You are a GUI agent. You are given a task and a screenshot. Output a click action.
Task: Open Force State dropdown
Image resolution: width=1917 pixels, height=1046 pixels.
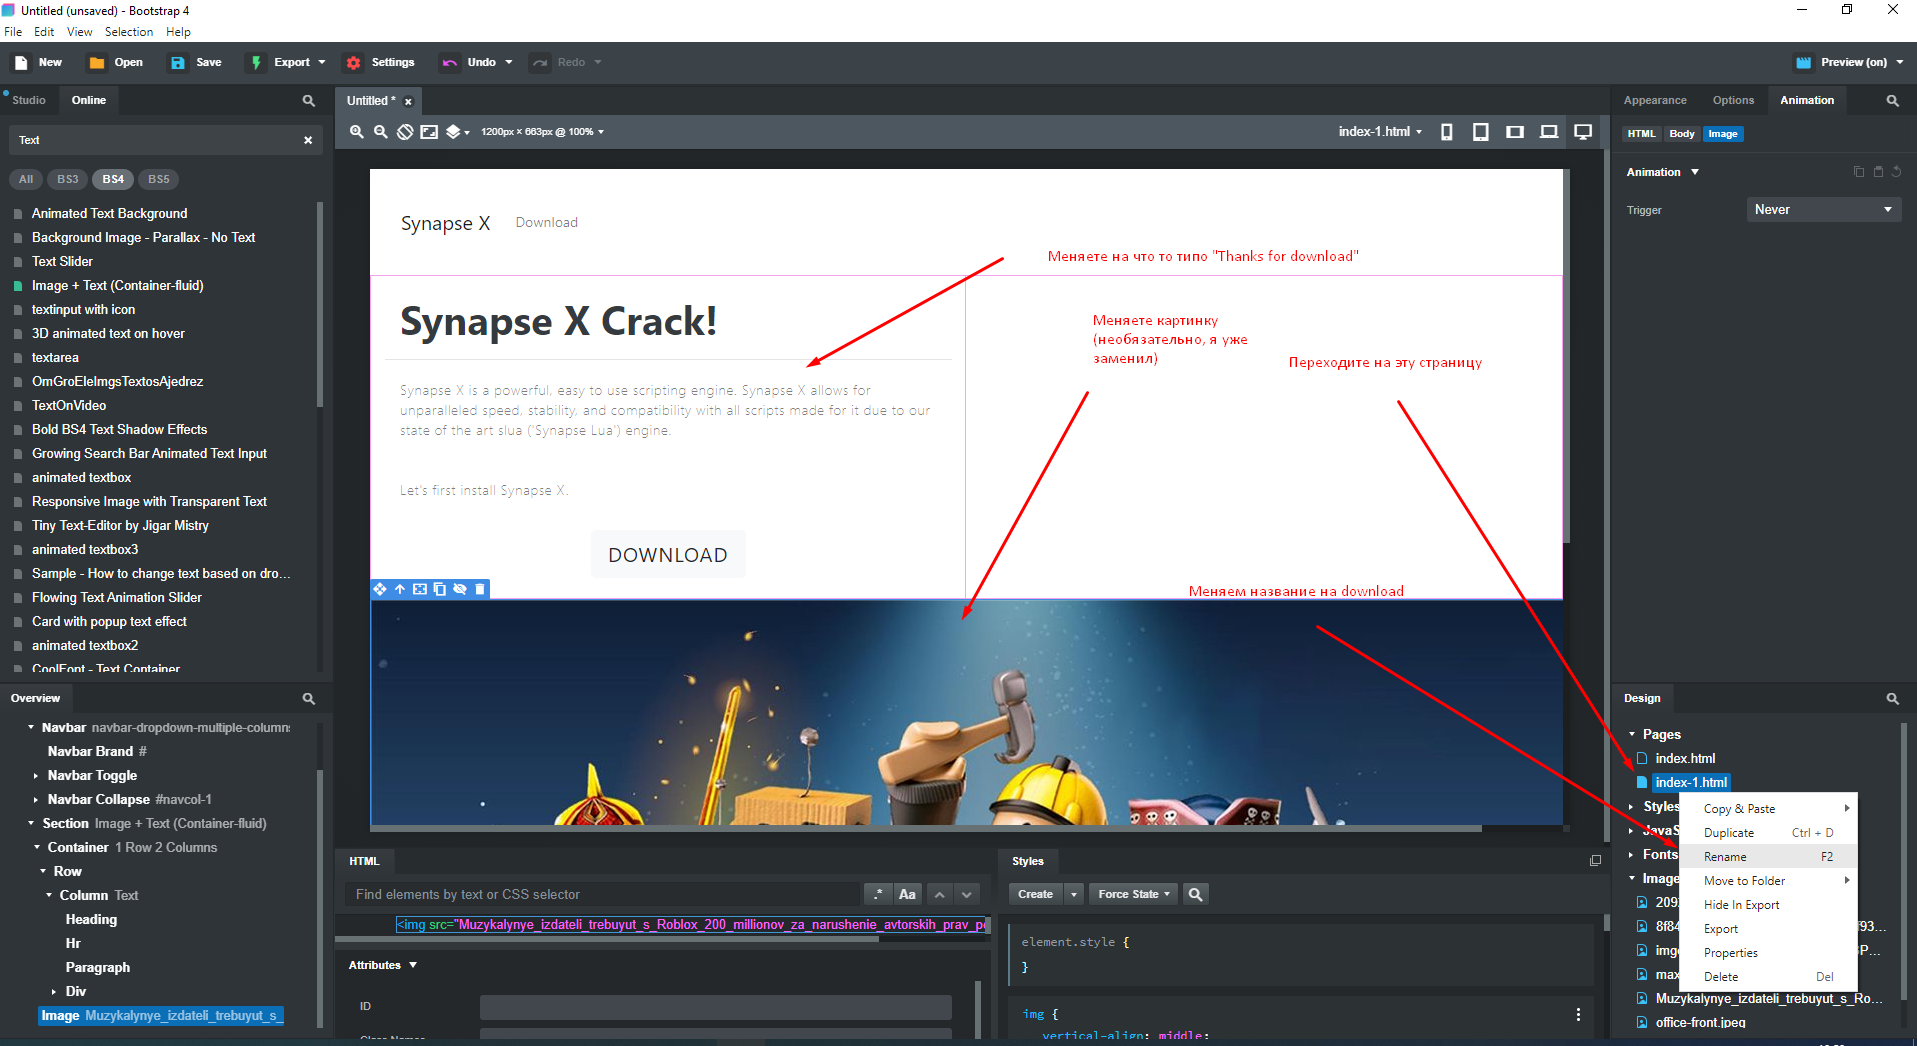point(1134,894)
